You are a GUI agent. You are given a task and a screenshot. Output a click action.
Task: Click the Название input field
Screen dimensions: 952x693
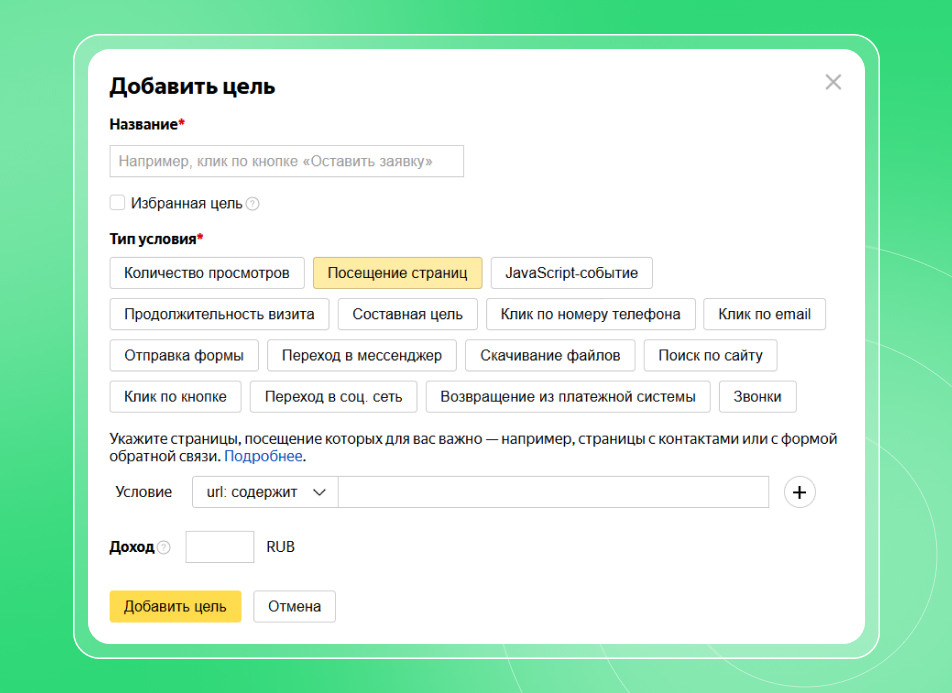pyautogui.click(x=287, y=161)
